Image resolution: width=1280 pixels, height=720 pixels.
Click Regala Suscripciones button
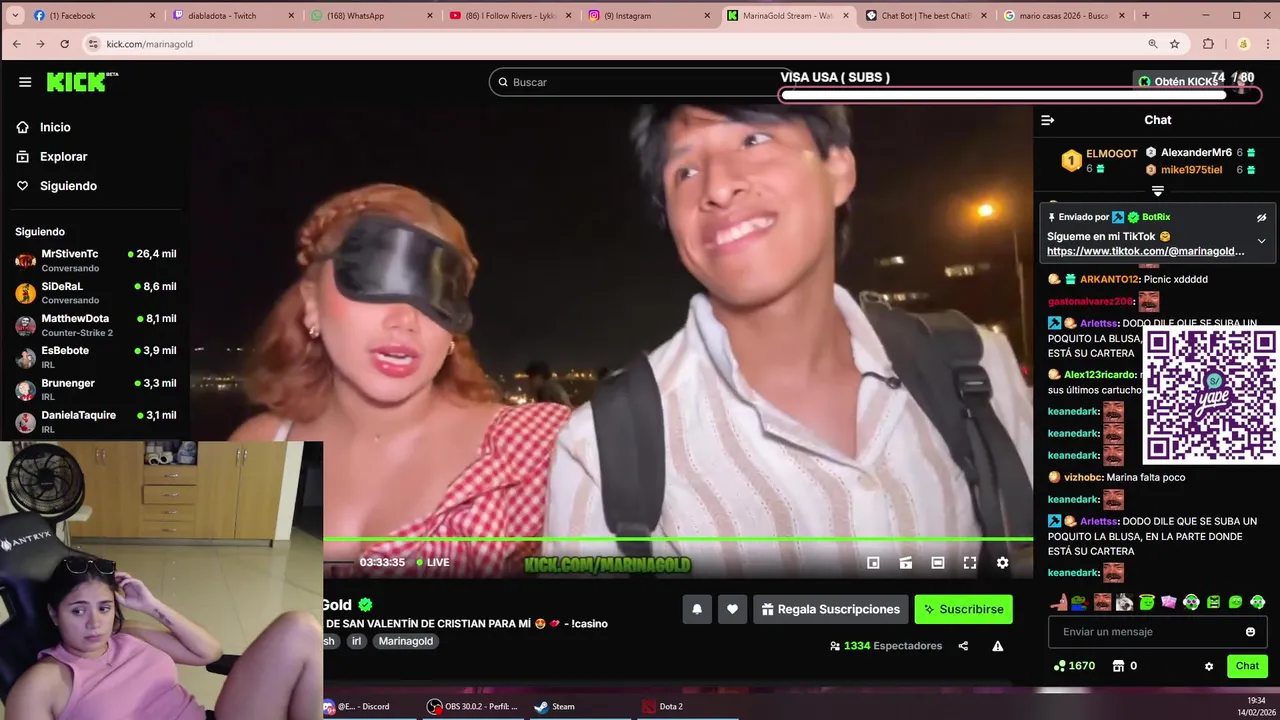click(831, 609)
